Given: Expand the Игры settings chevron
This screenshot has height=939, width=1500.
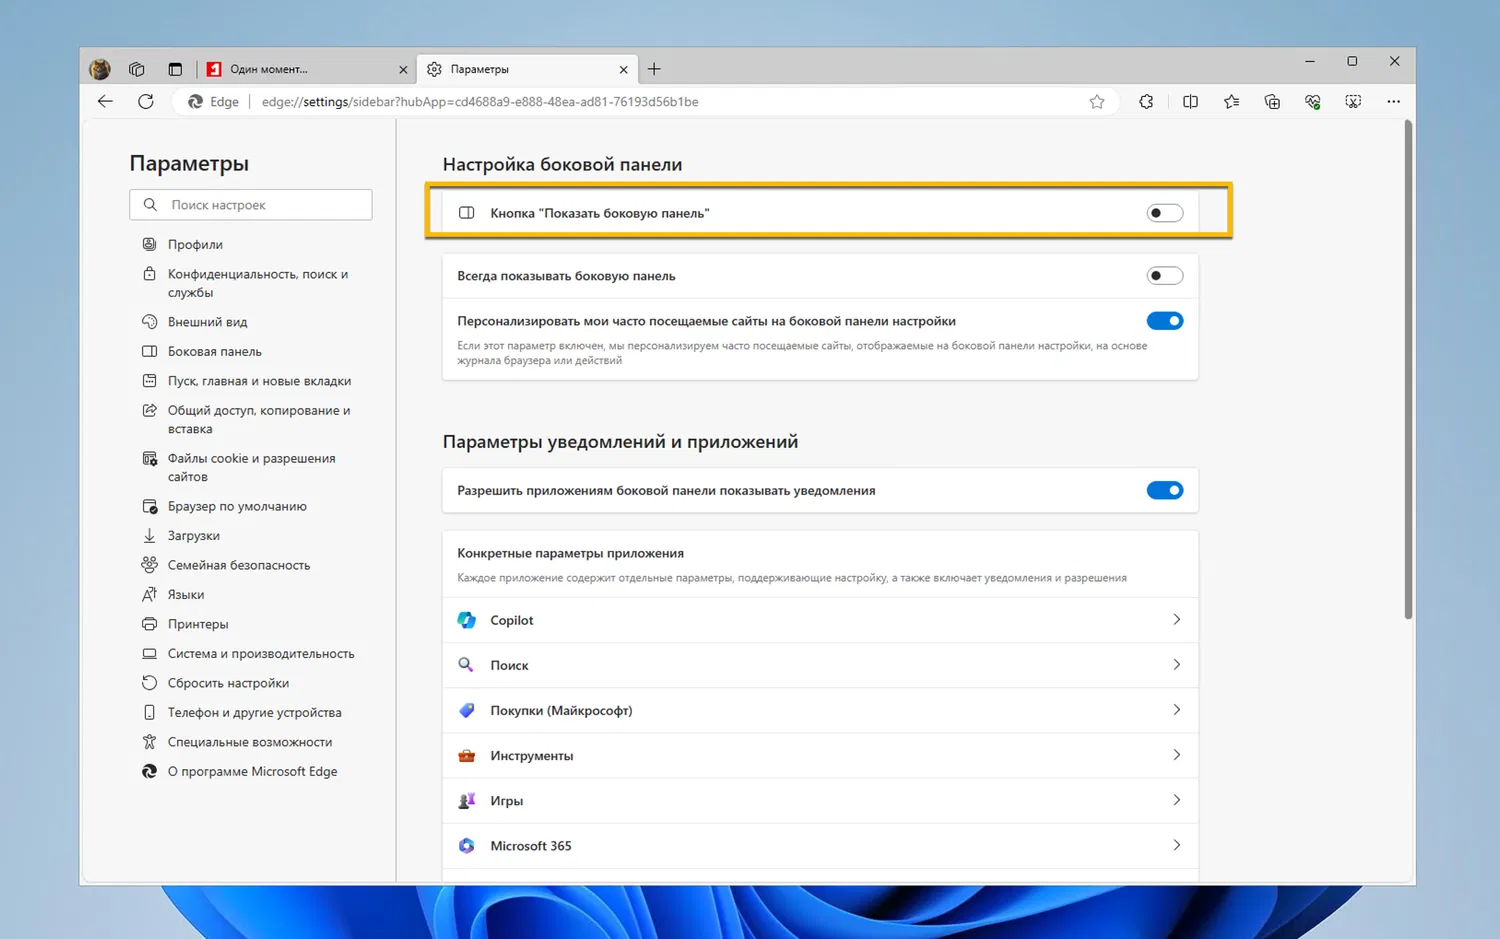Looking at the screenshot, I should point(1176,800).
